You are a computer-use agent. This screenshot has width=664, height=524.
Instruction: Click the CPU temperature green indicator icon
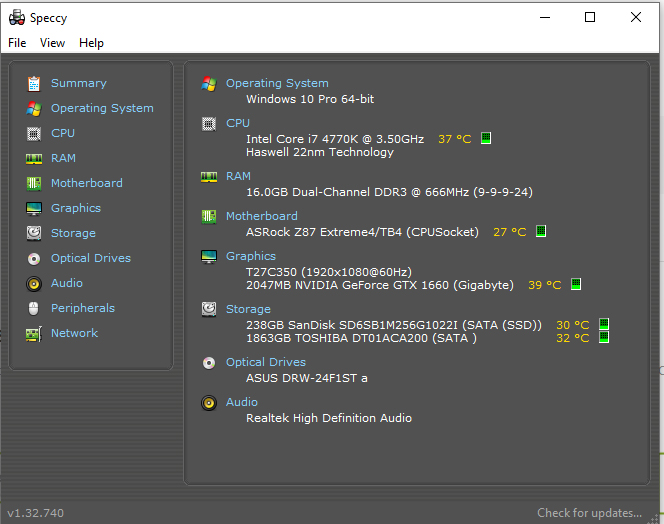click(x=486, y=138)
